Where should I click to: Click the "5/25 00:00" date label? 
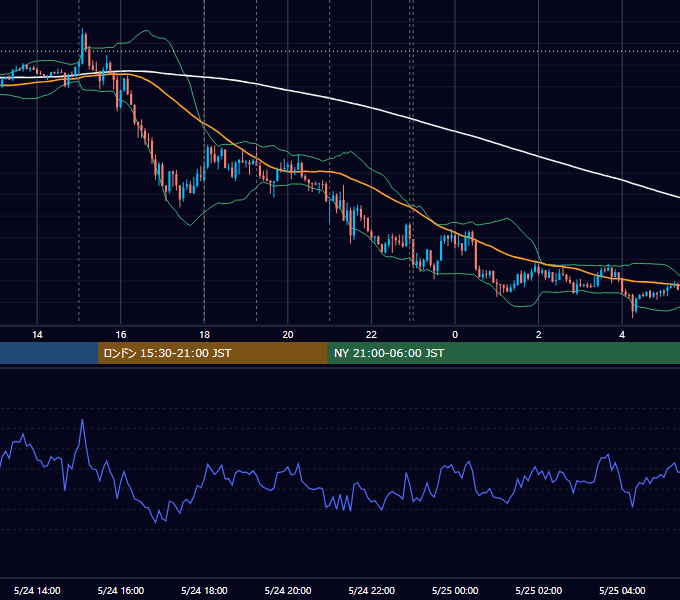point(455,590)
